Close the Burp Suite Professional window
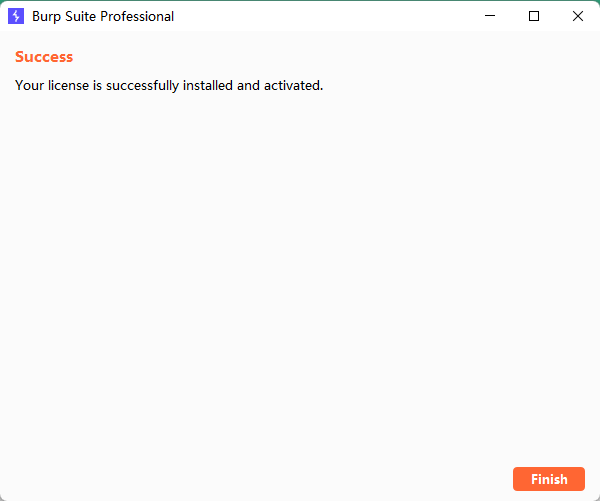The image size is (600, 501). coord(577,16)
